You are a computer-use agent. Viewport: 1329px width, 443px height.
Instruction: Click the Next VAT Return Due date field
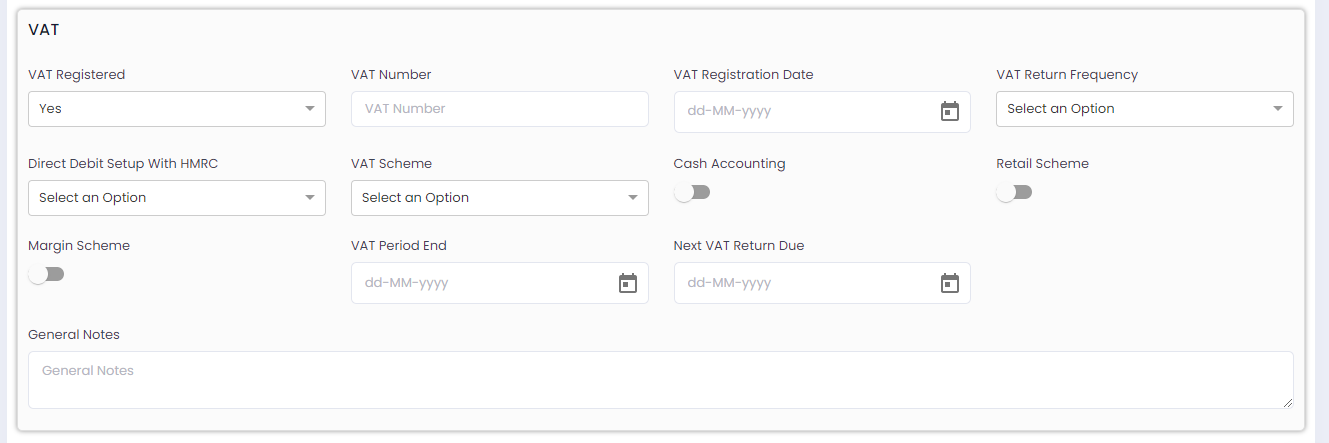pos(822,283)
